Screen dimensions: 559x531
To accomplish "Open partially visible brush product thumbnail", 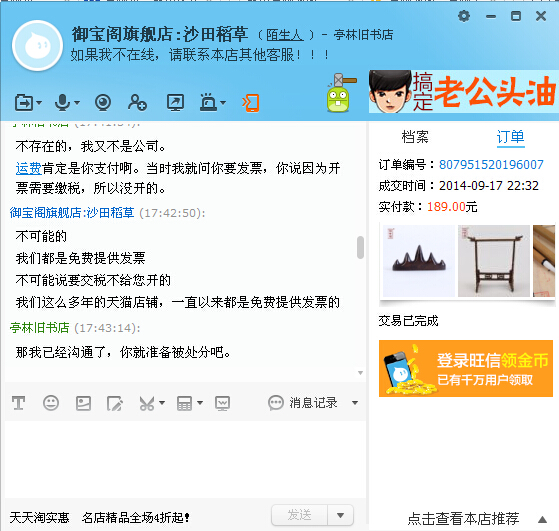I will click(544, 261).
